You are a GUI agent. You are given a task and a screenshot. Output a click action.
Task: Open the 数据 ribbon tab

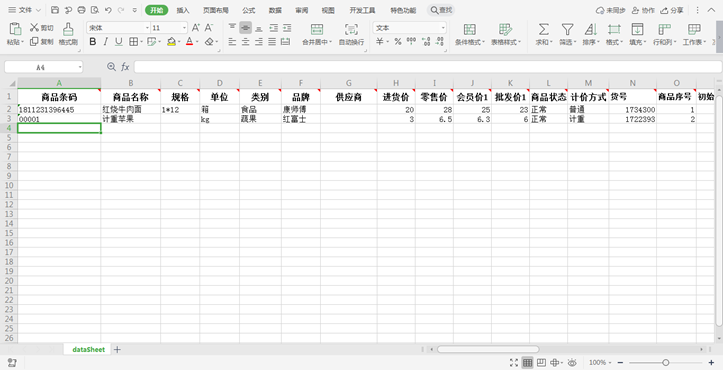tap(275, 10)
